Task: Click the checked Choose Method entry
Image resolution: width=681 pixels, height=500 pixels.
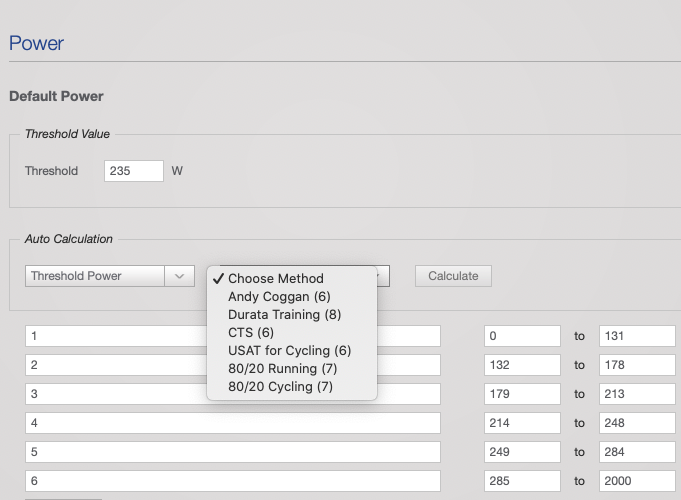Action: (x=275, y=279)
